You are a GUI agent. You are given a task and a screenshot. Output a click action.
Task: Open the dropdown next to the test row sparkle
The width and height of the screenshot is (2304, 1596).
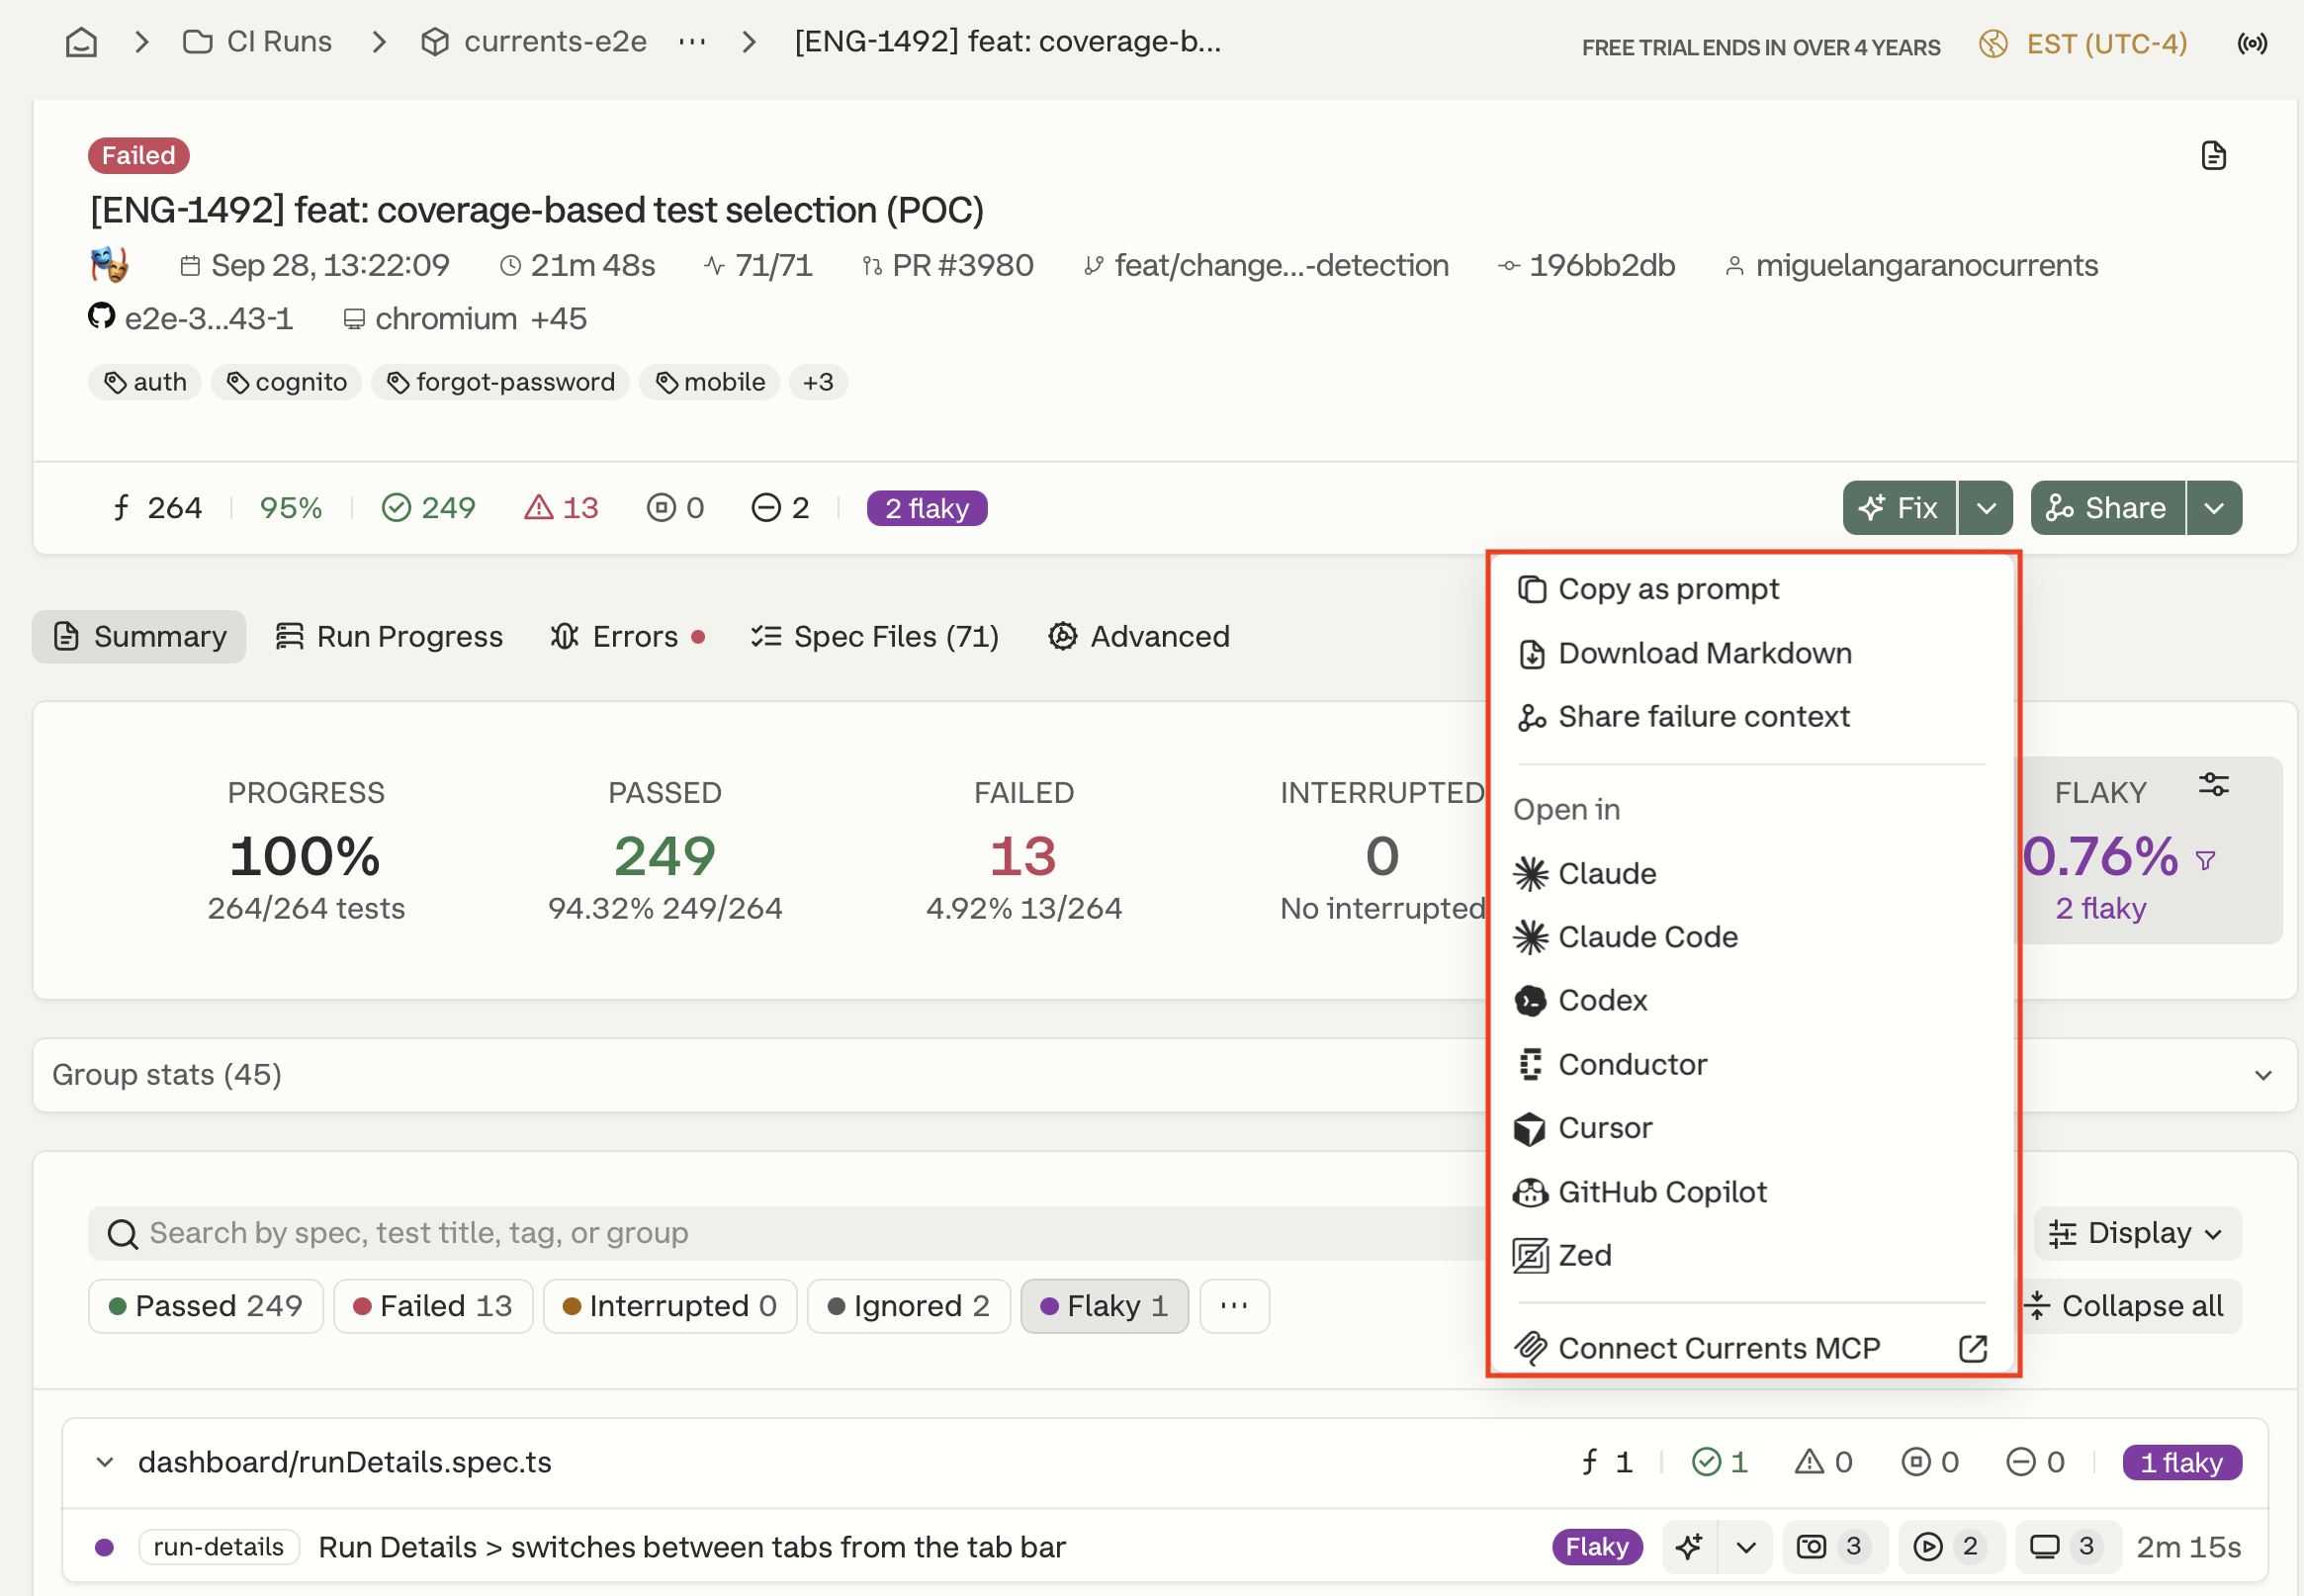coord(1745,1546)
